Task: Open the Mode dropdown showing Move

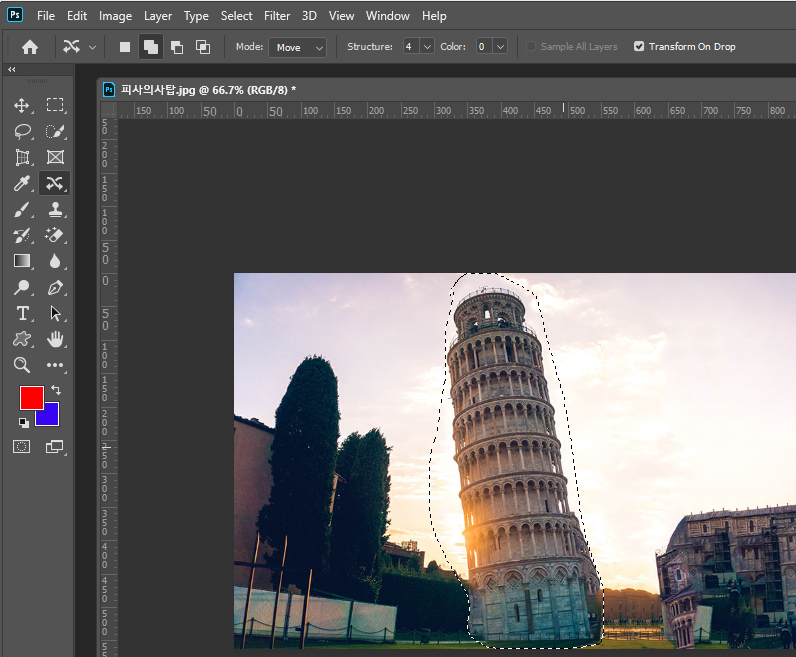Action: (x=298, y=47)
